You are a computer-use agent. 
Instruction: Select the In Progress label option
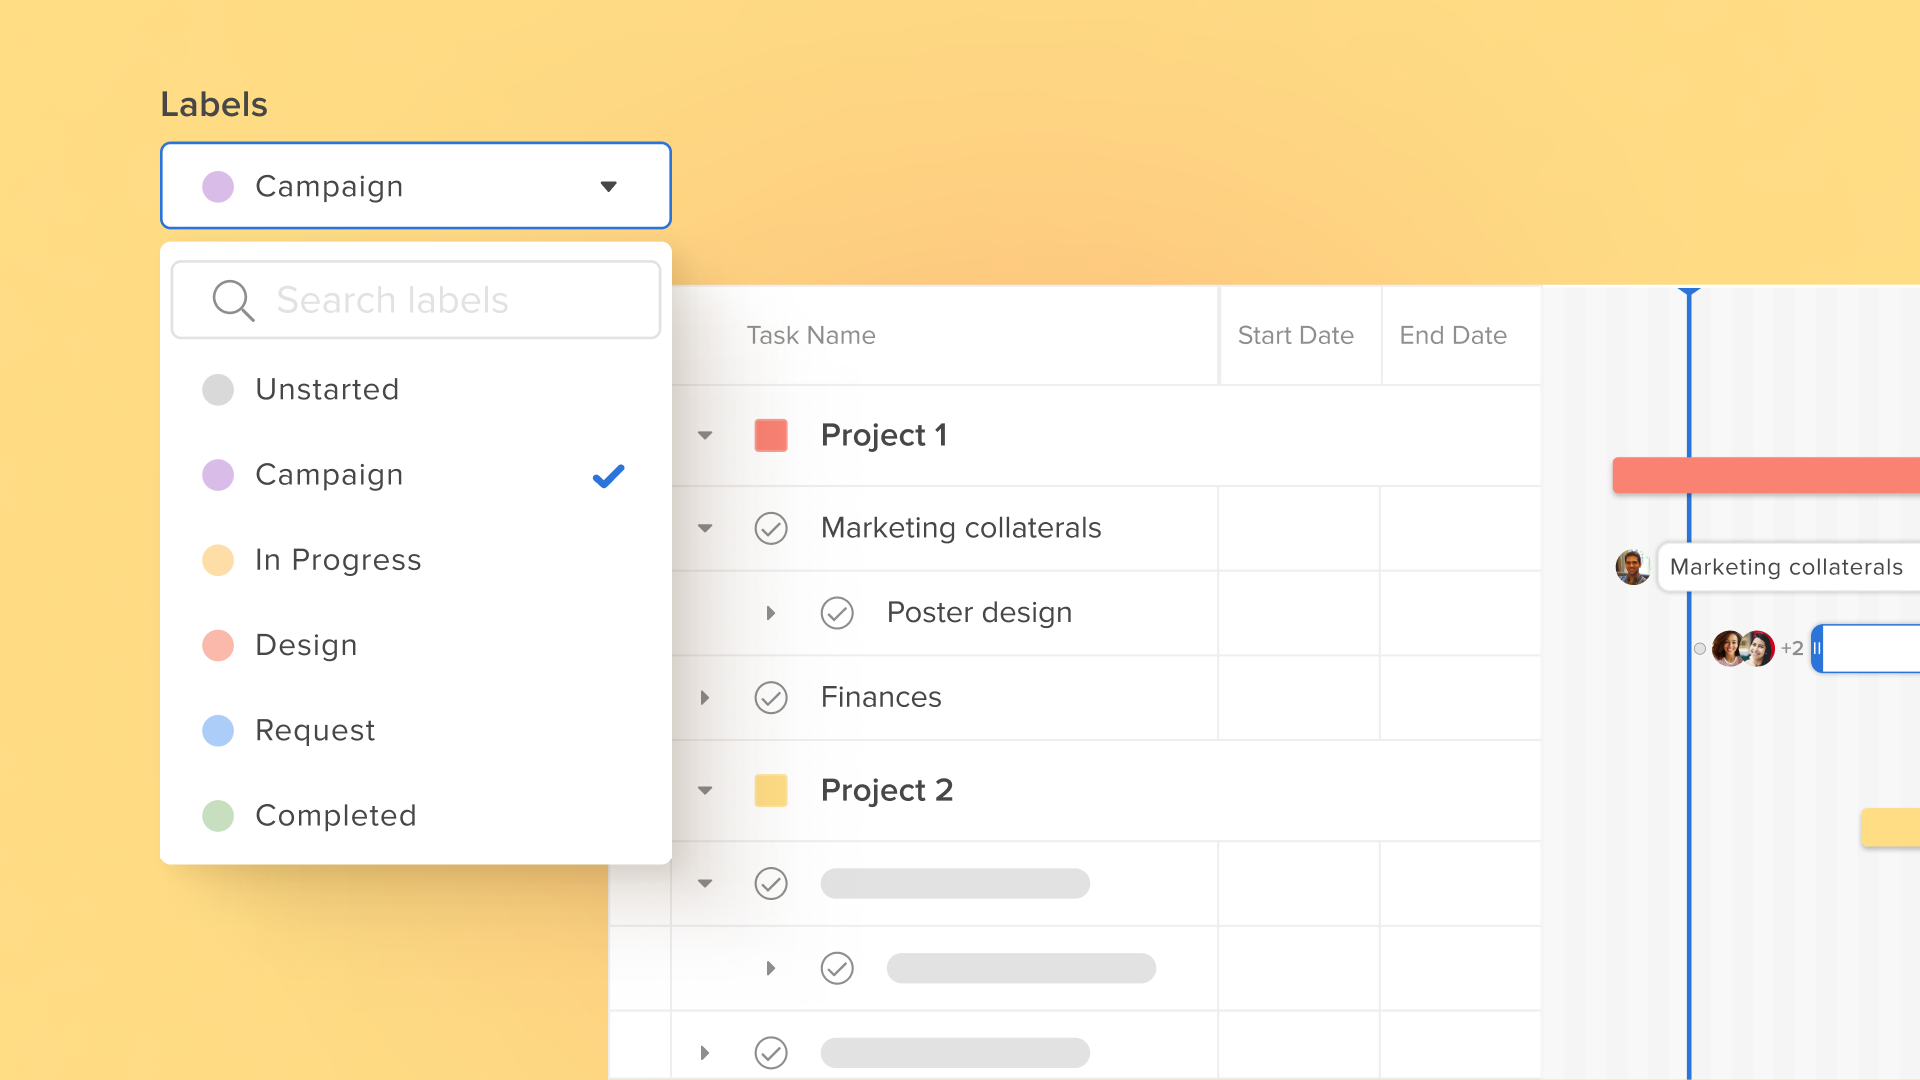click(x=338, y=560)
